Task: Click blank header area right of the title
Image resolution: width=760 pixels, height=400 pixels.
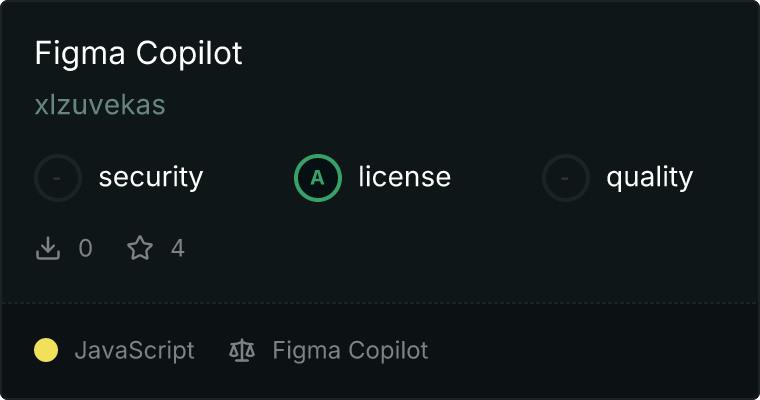Action: 500,54
